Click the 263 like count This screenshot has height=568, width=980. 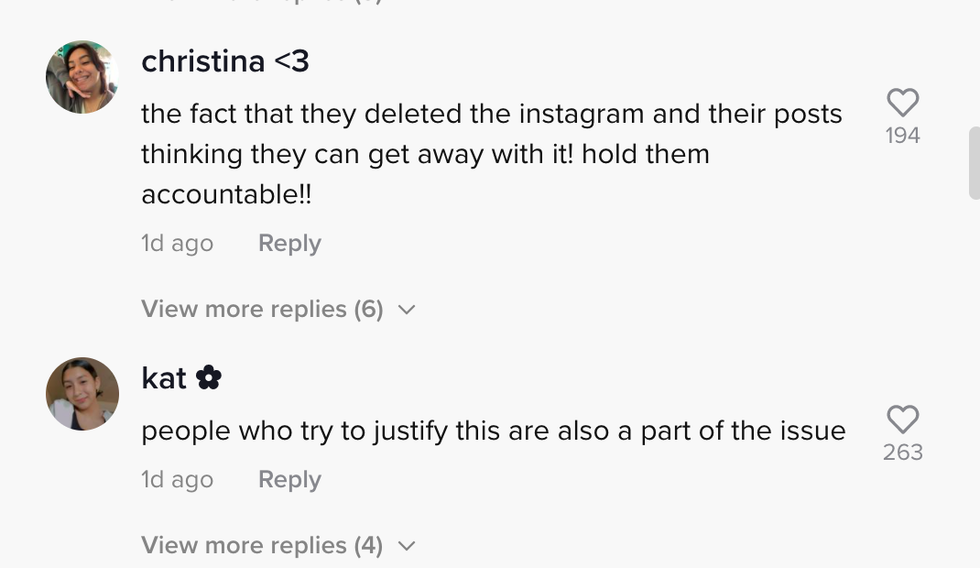coord(902,453)
